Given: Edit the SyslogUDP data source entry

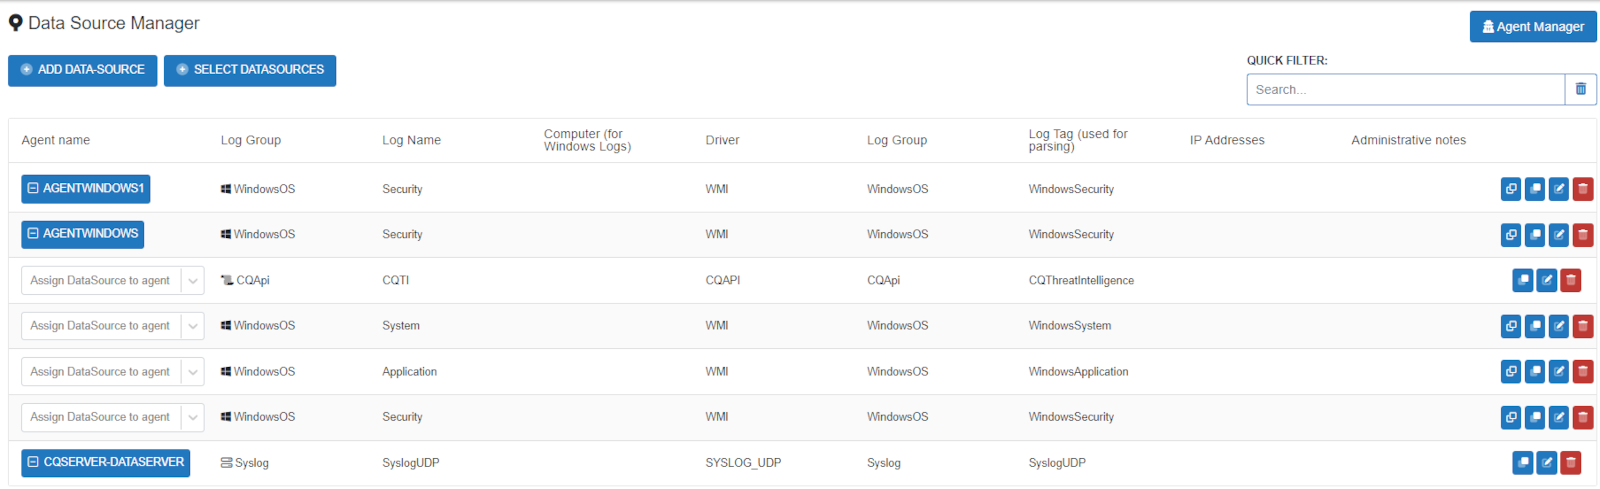Looking at the screenshot, I should point(1547,463).
